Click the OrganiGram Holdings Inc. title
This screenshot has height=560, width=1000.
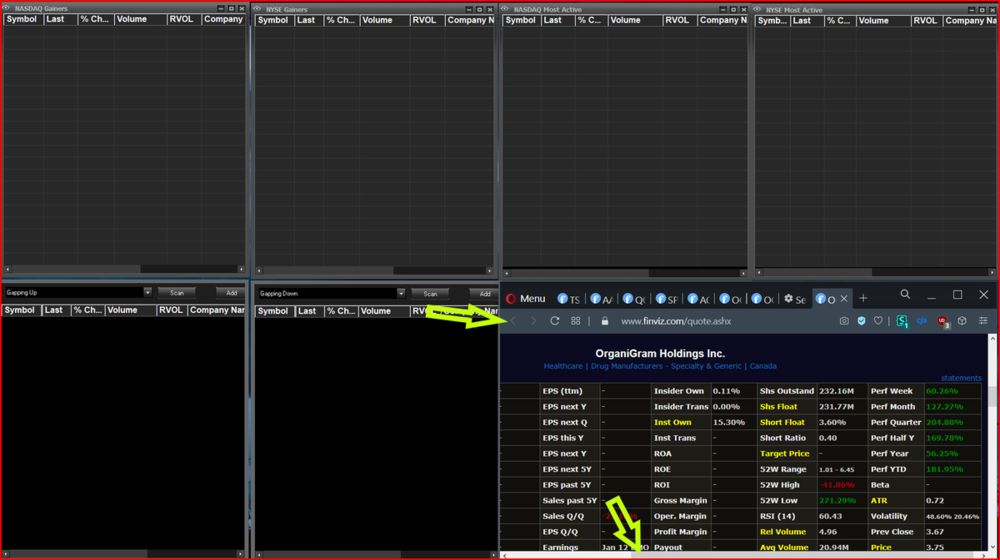coord(660,353)
